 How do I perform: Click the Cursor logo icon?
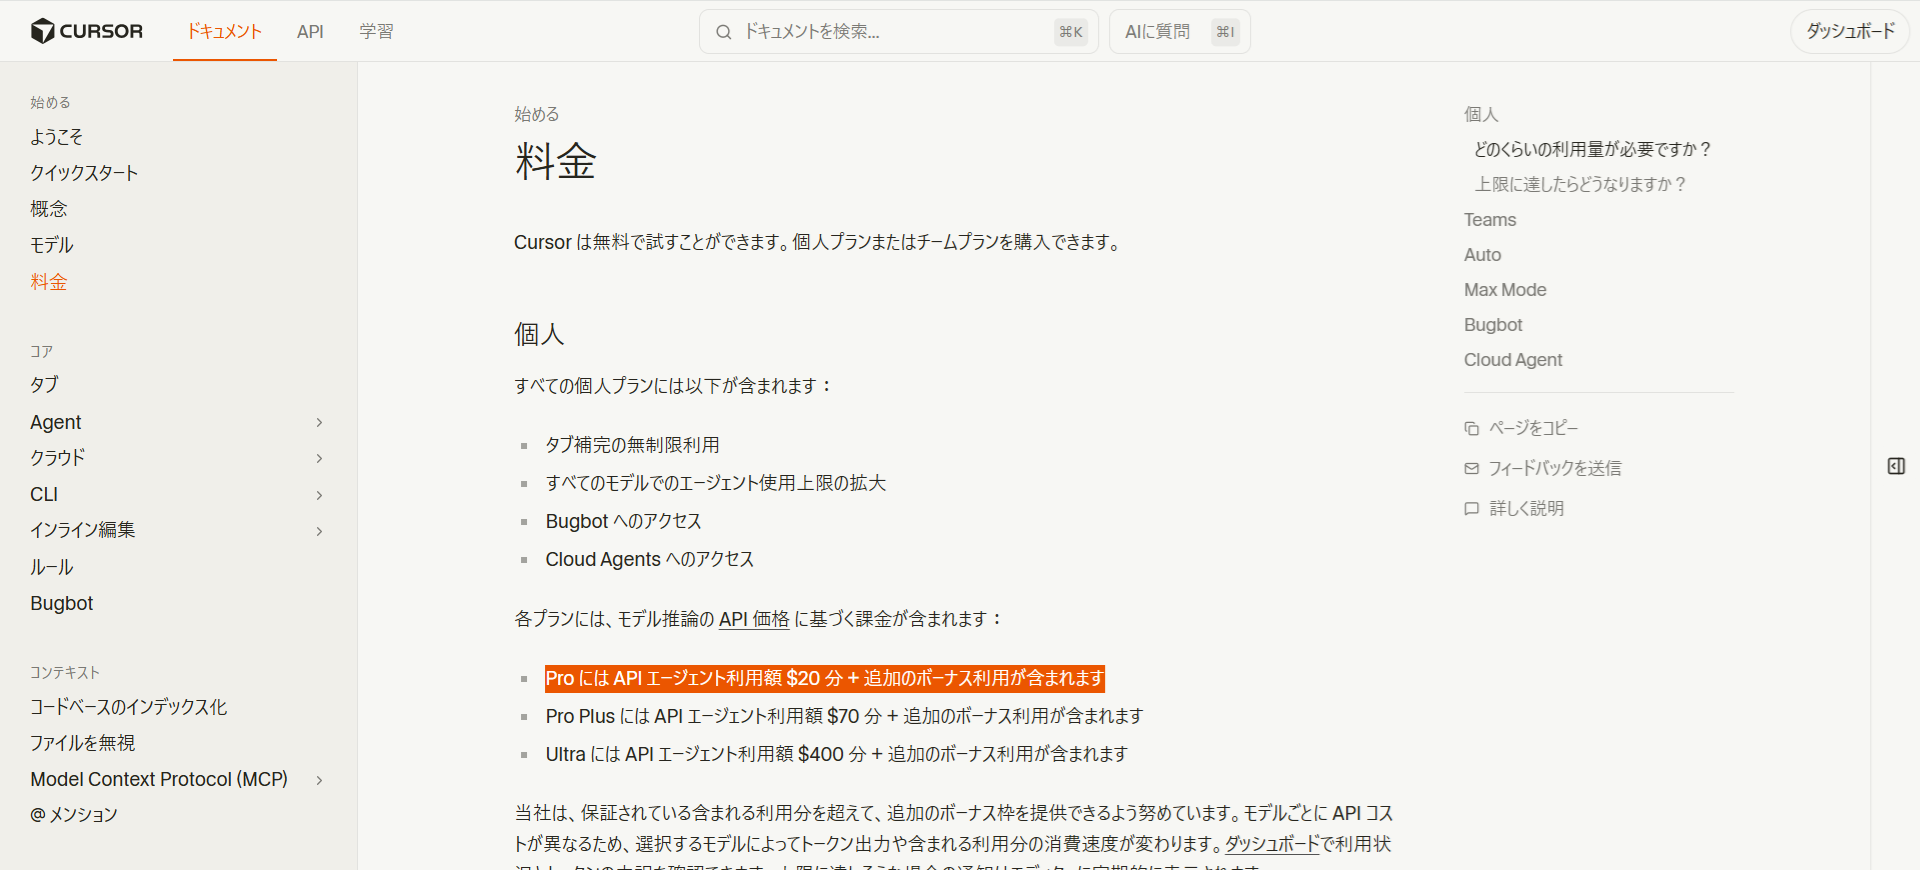click(42, 31)
